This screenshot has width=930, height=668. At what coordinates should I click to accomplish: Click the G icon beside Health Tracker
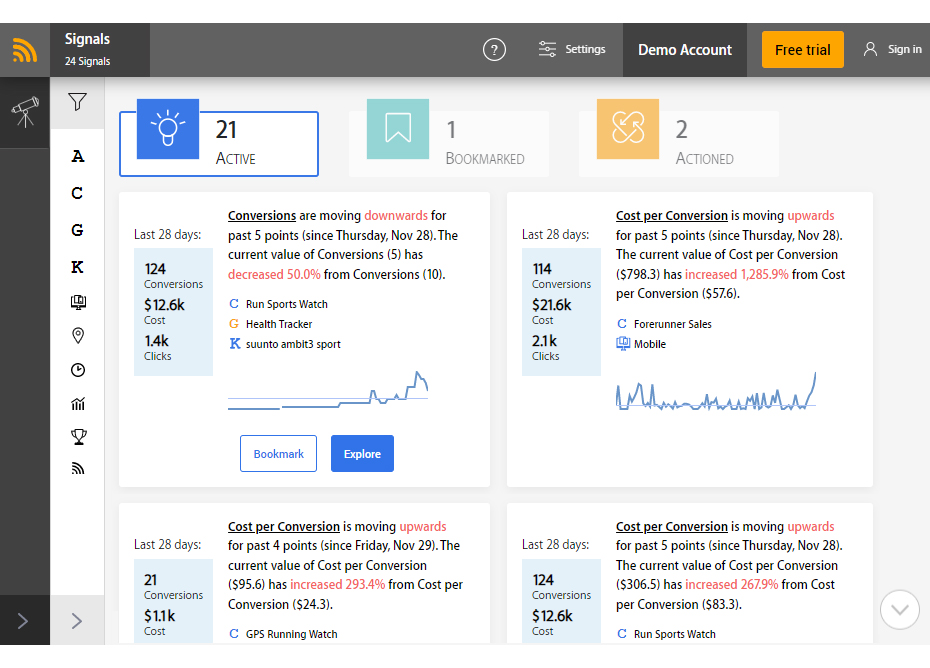point(234,324)
